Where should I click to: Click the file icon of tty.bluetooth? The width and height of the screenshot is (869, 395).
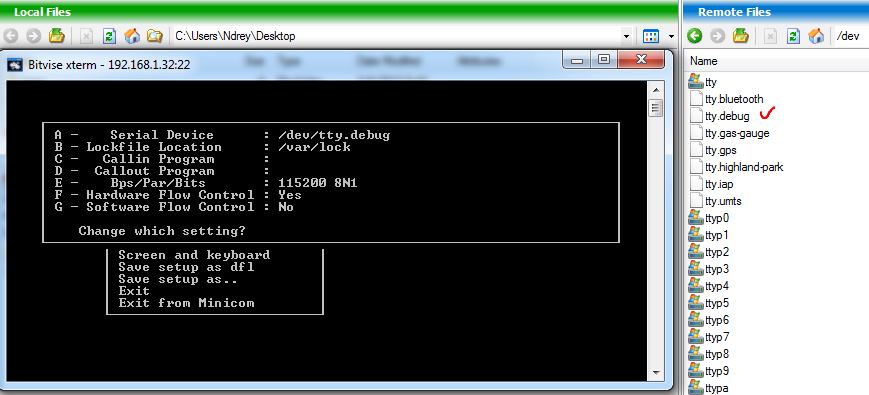[x=696, y=99]
